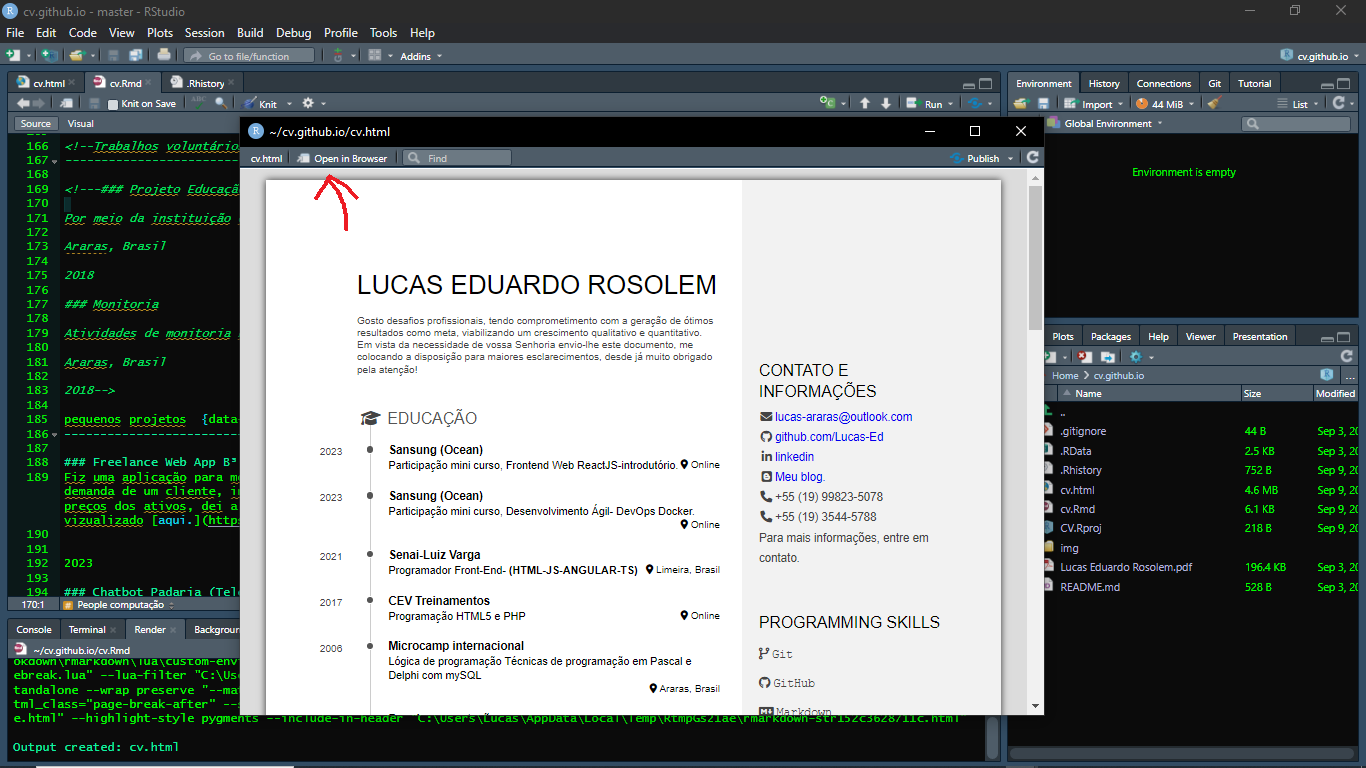The image size is (1366, 768).
Task: Refresh the Environment pane
Action: [x=1340, y=103]
